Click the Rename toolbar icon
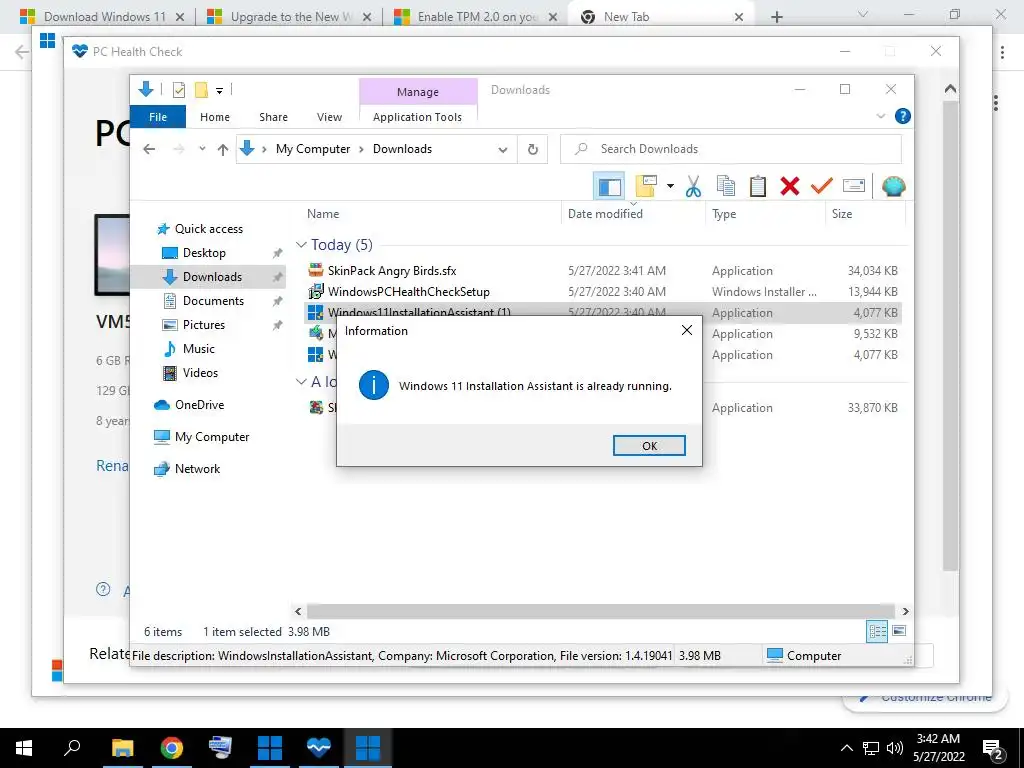This screenshot has height=768, width=1024. click(854, 187)
